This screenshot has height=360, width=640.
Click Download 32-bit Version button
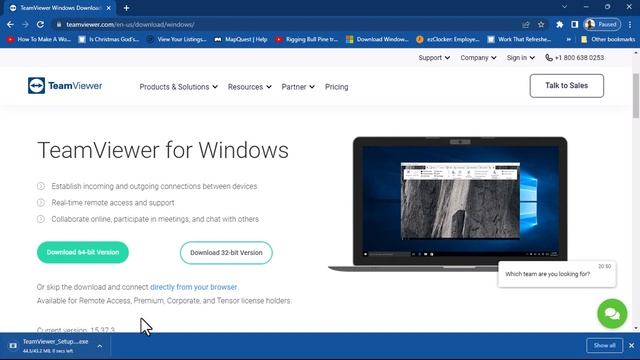pos(226,253)
